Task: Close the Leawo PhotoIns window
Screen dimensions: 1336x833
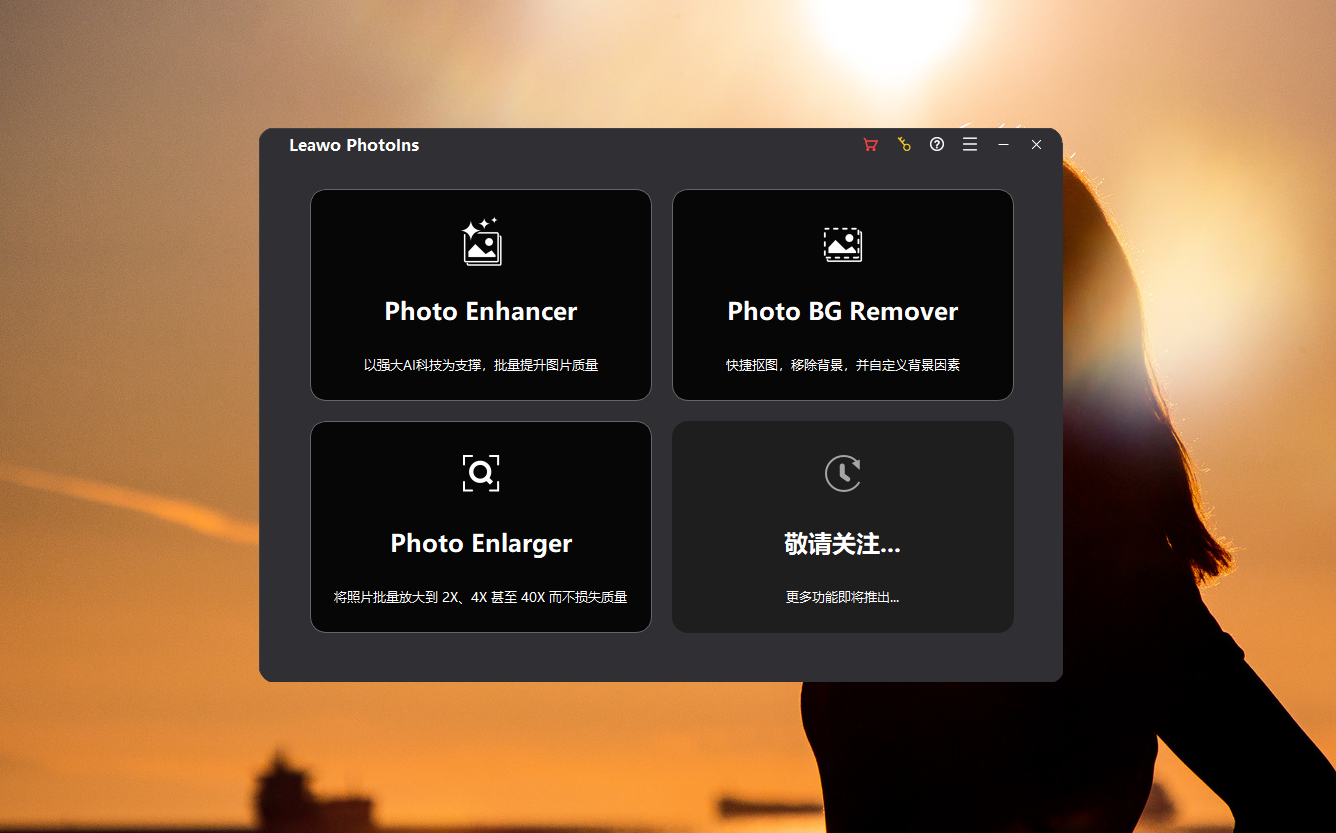Action: pyautogui.click(x=1036, y=145)
